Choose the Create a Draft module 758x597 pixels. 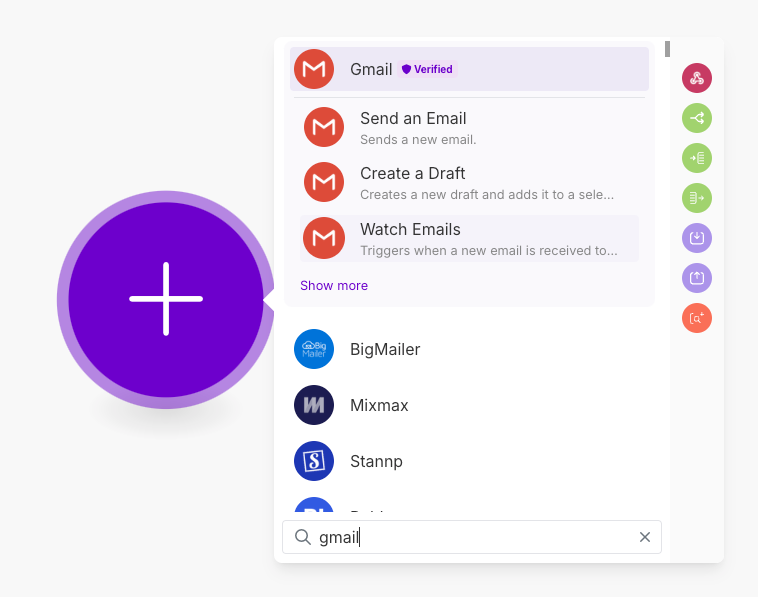pos(469,183)
